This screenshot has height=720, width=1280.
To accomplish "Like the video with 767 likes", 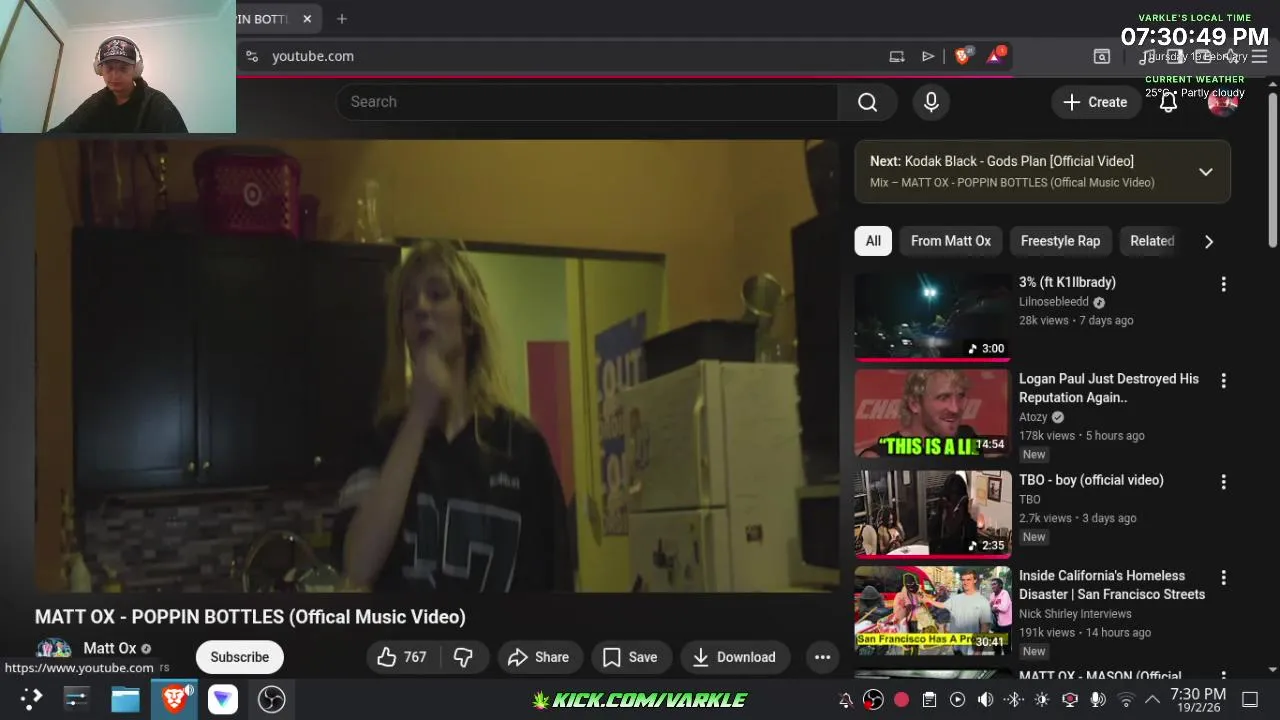I will click(402, 657).
